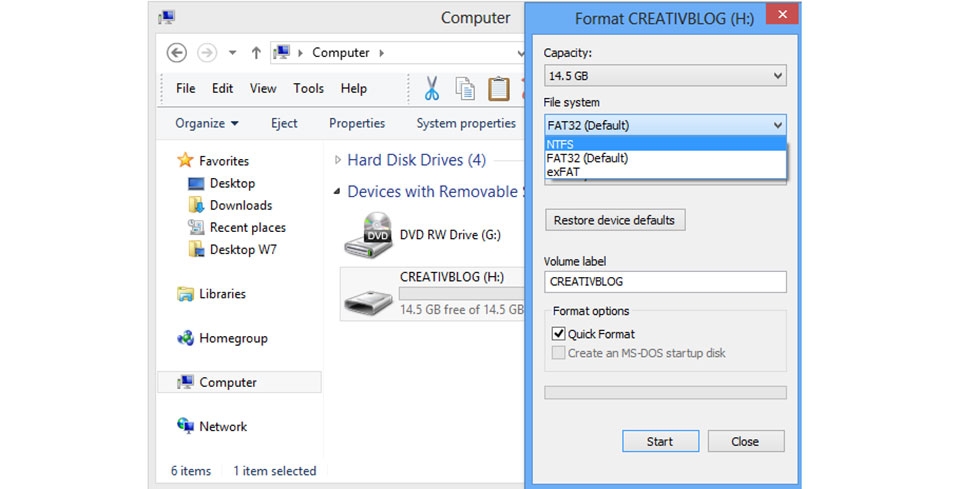Select the CREATIVBLOG (H:) drive icon
Viewport: 960px width, 489px height.
coord(368,302)
